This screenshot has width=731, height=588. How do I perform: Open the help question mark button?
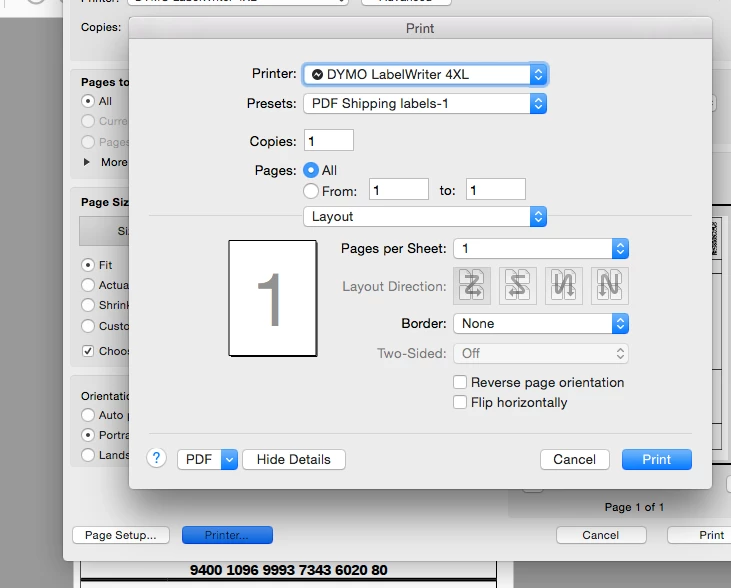coord(157,459)
